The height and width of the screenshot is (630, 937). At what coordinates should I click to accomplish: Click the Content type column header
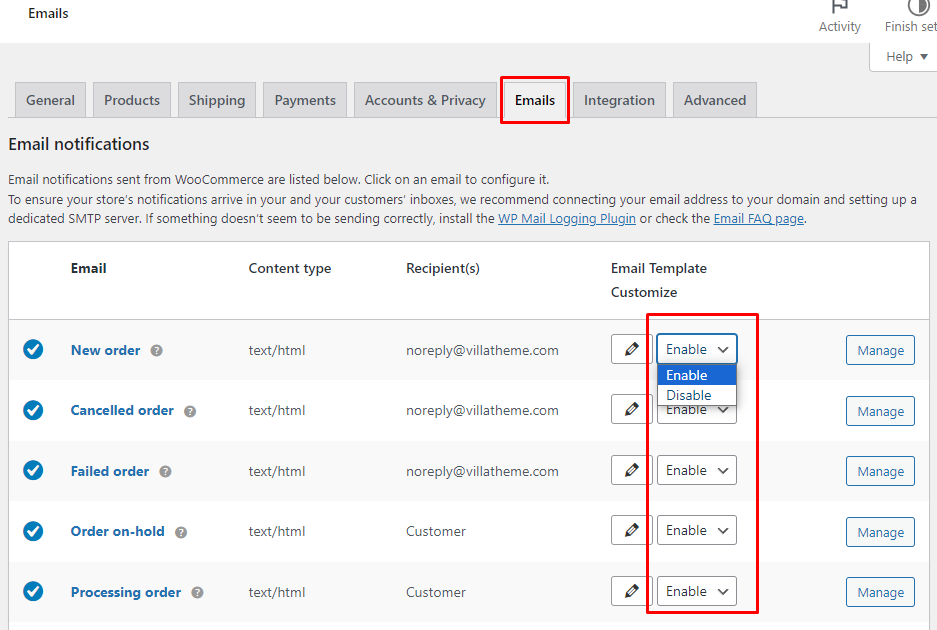coord(290,268)
